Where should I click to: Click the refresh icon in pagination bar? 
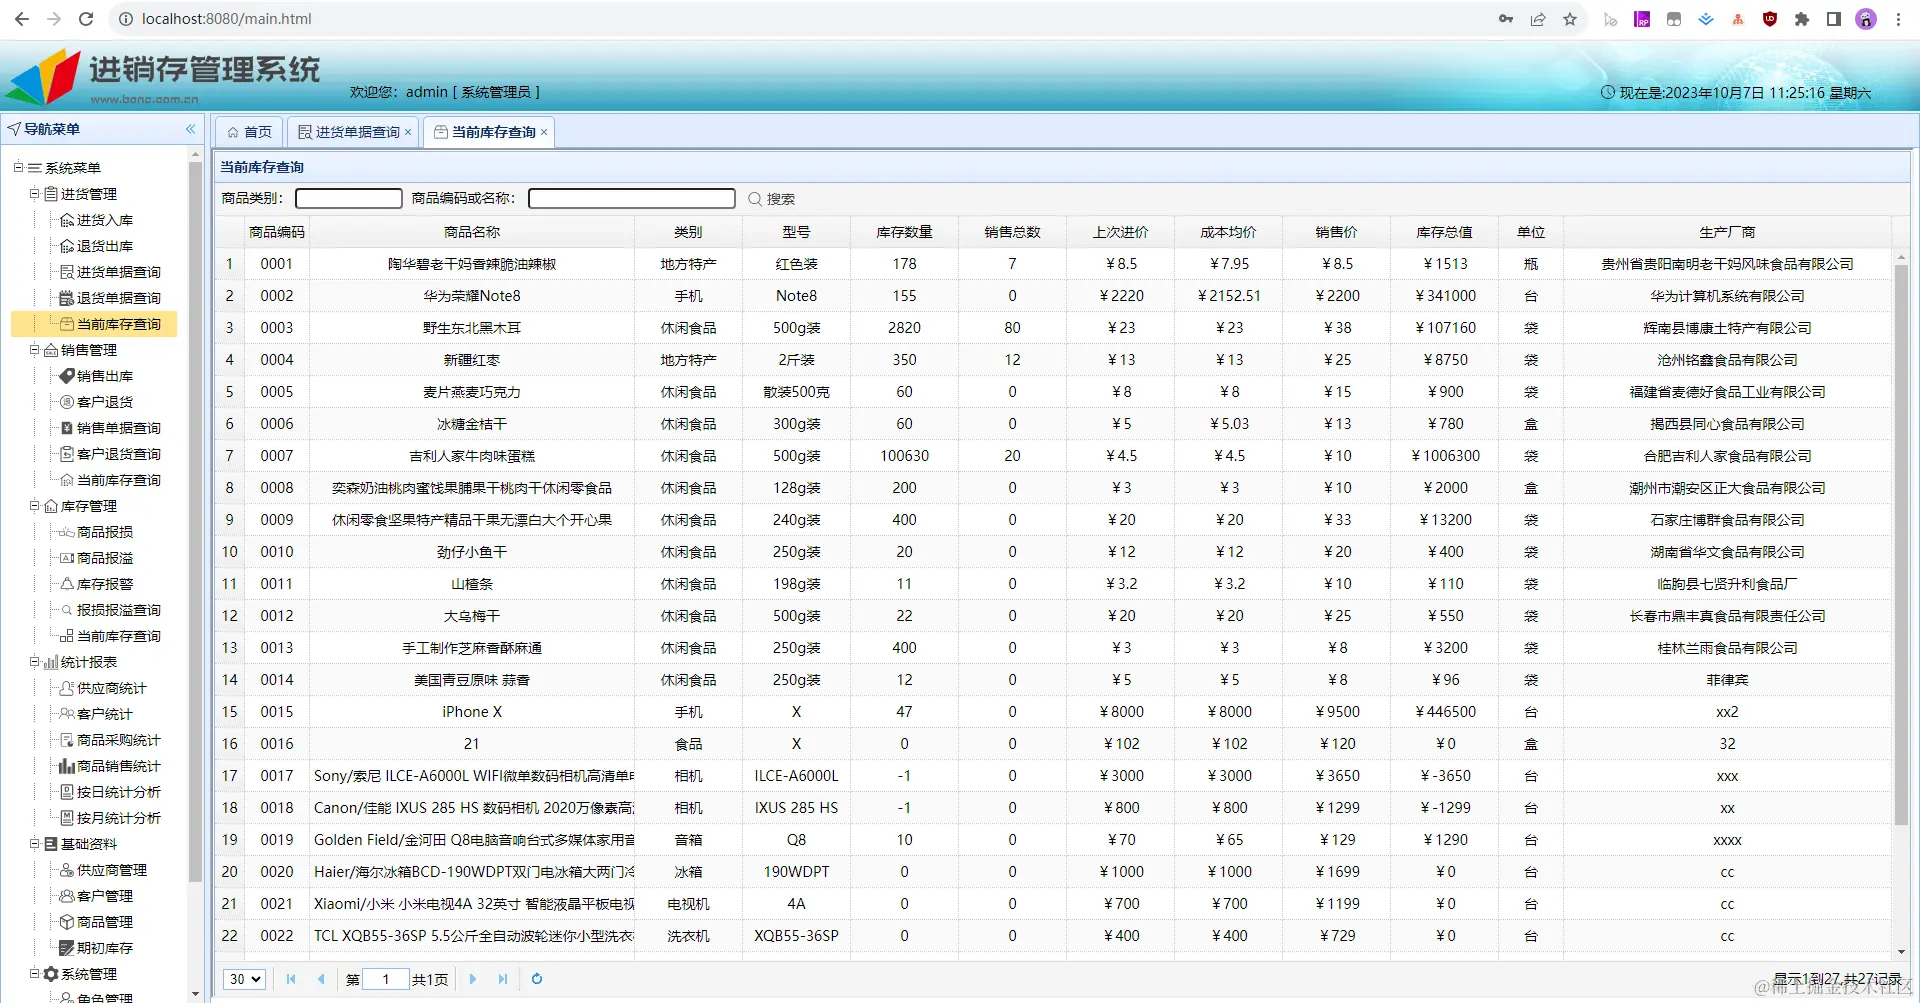click(x=537, y=979)
